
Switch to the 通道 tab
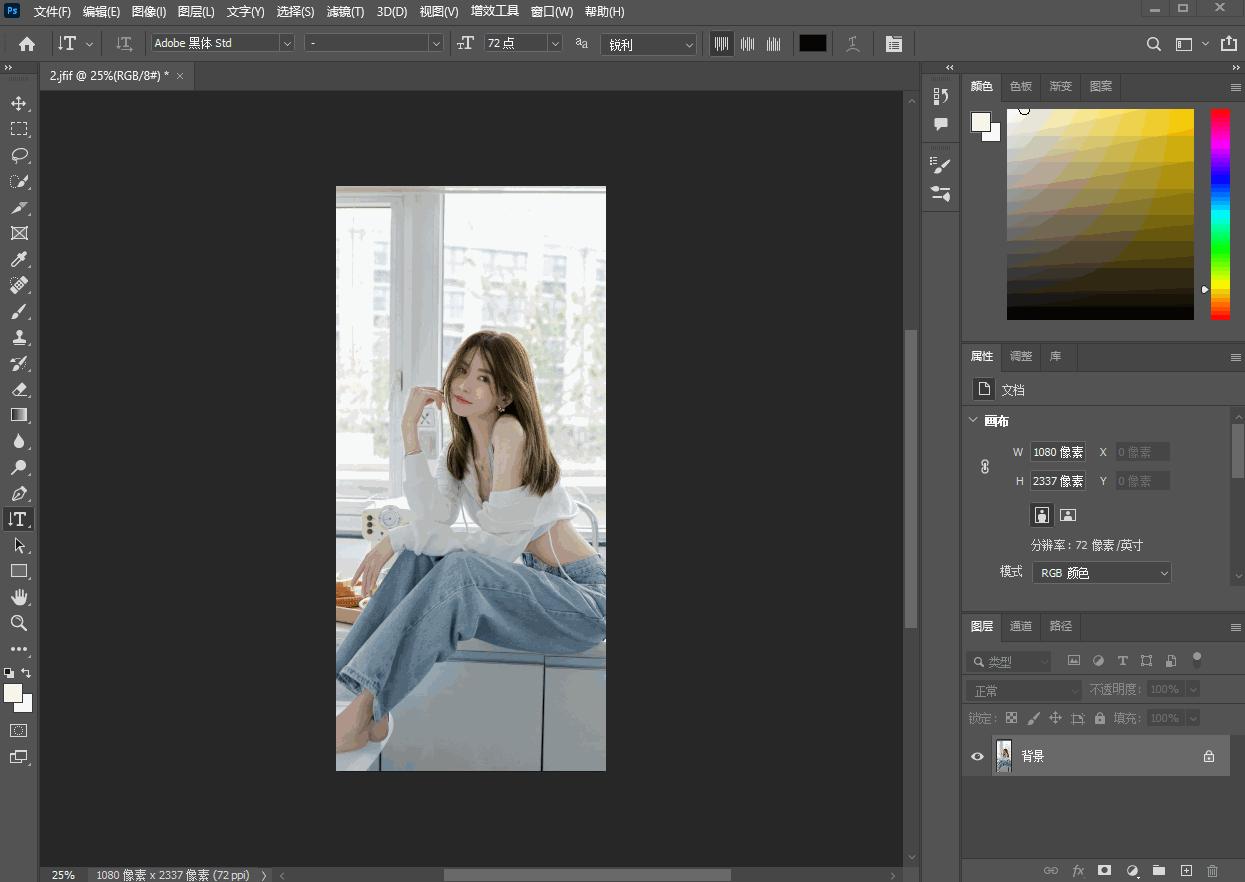(1021, 626)
